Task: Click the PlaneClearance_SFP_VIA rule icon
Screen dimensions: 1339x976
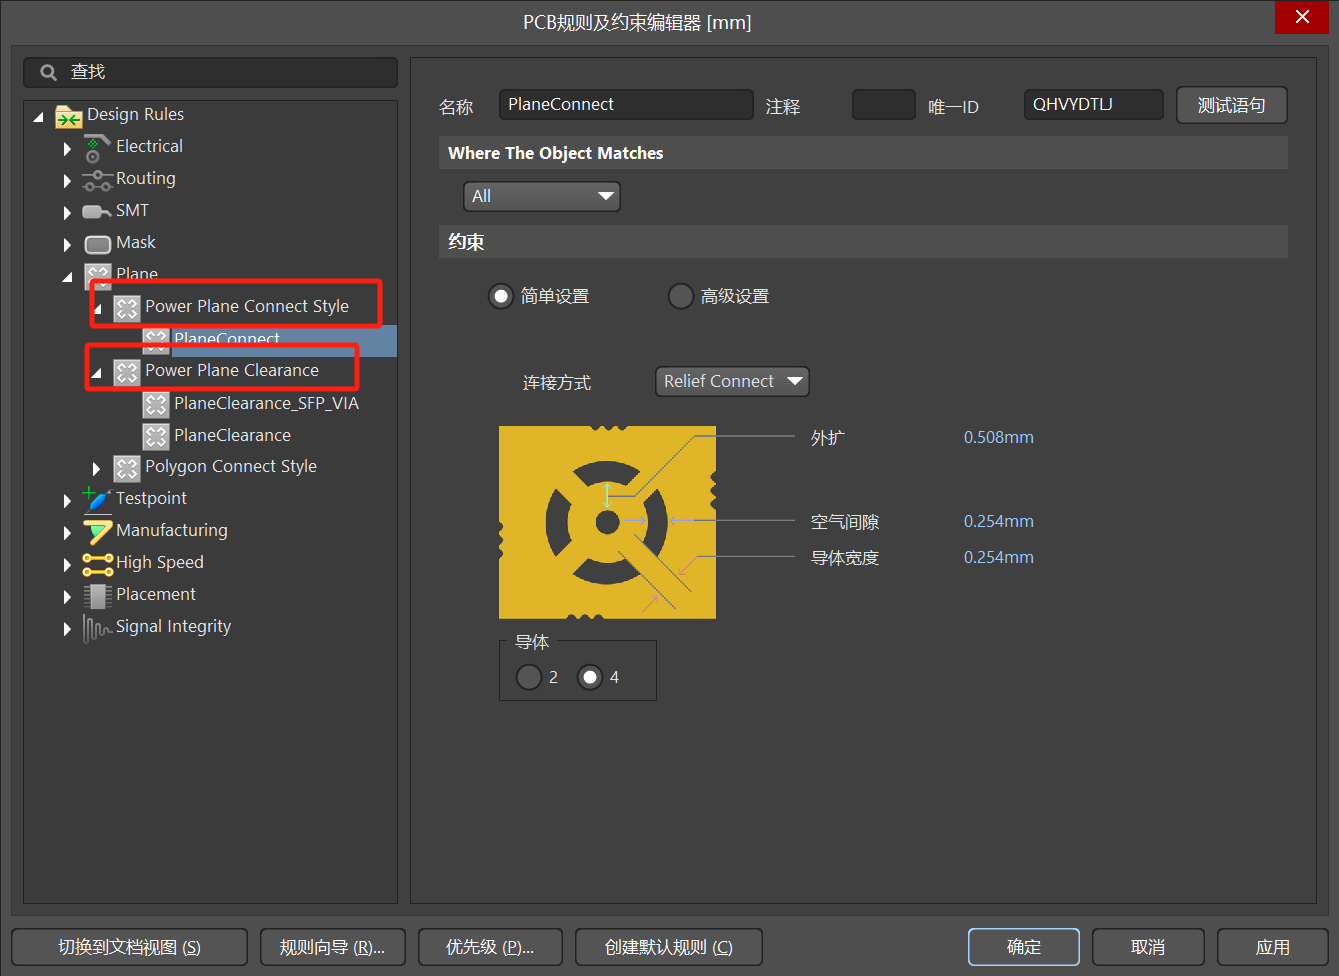Action: [x=155, y=404]
